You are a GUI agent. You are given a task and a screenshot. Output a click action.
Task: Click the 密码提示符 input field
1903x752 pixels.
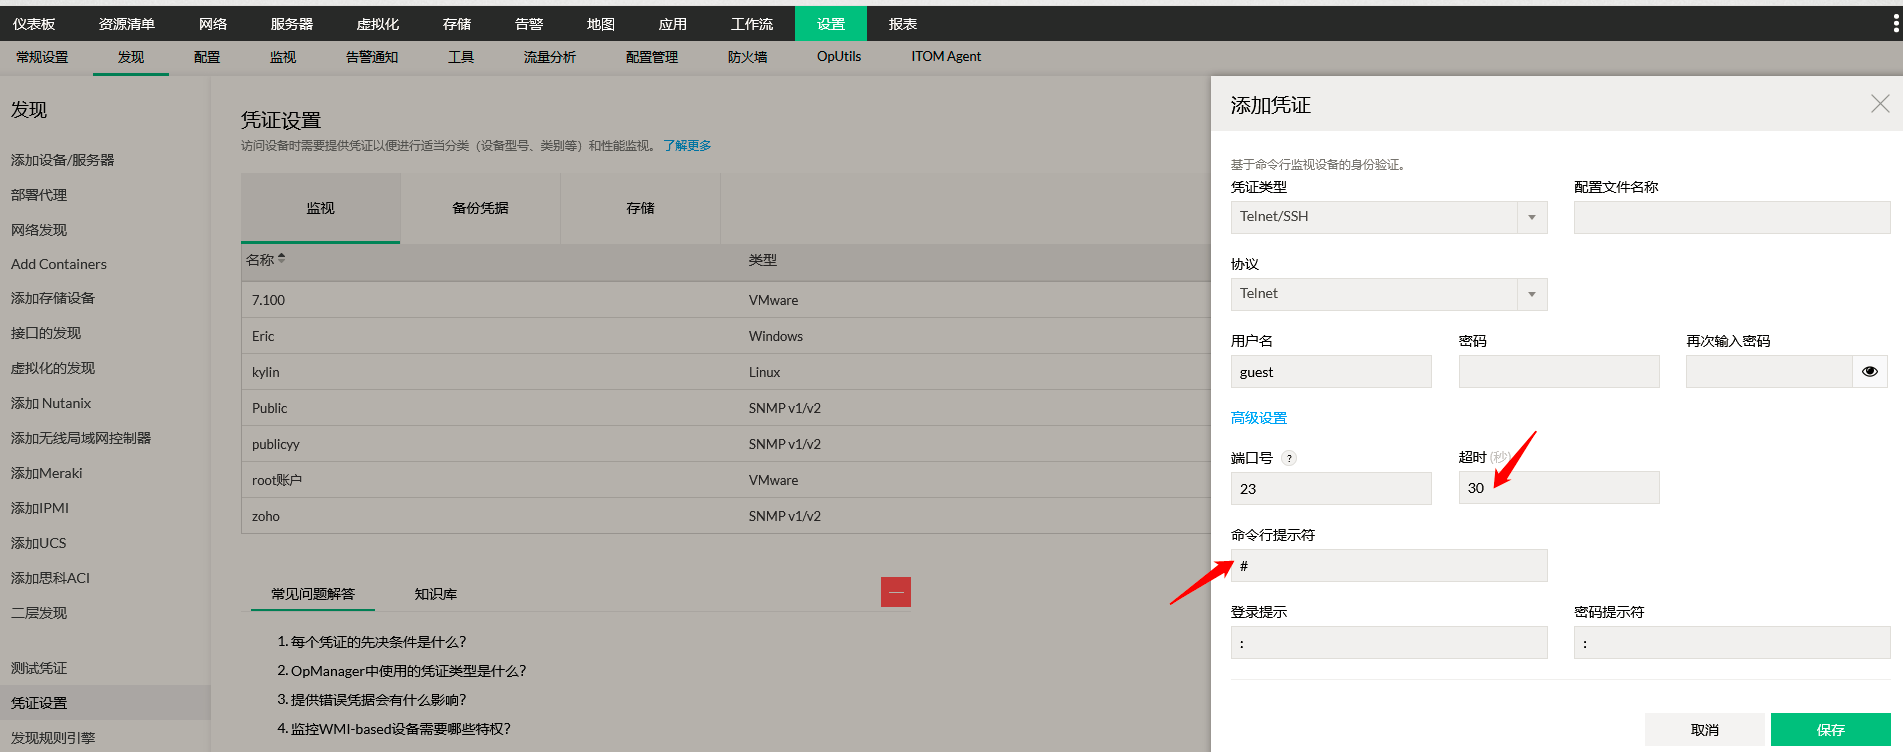(x=1732, y=642)
